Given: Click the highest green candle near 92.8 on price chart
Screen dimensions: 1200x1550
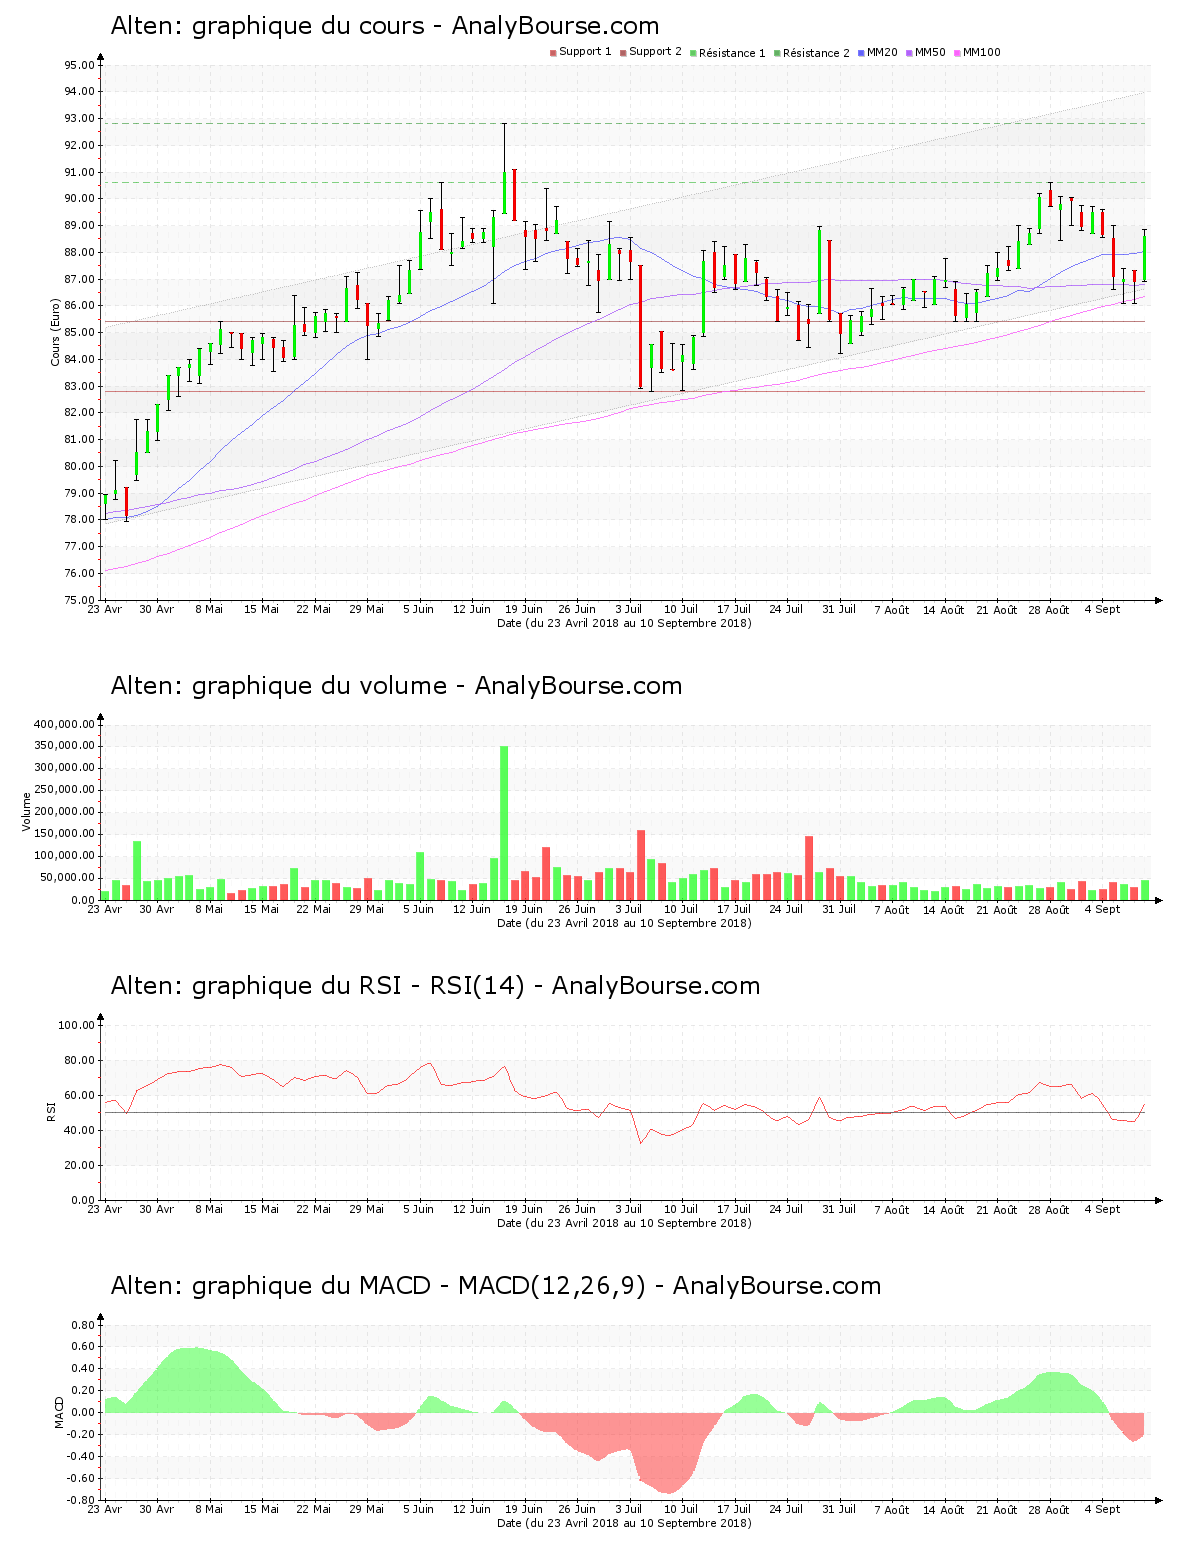Looking at the screenshot, I should pos(504,168).
